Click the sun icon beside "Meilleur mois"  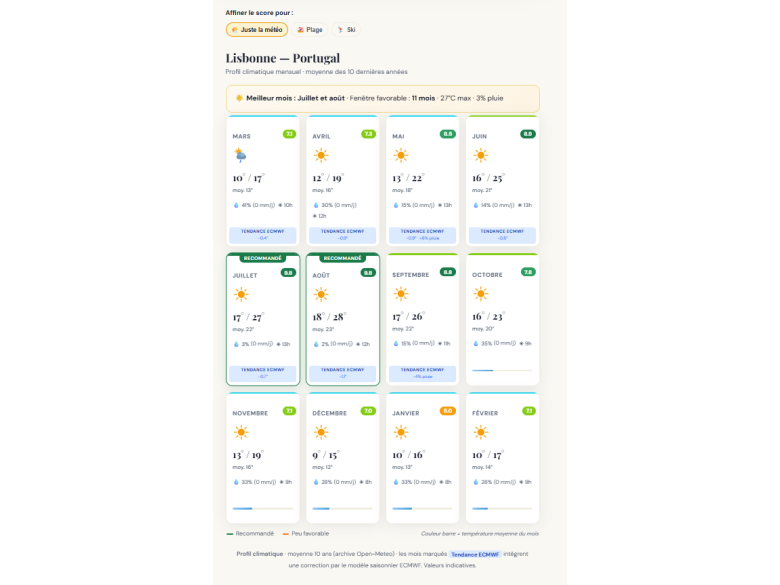click(x=239, y=98)
